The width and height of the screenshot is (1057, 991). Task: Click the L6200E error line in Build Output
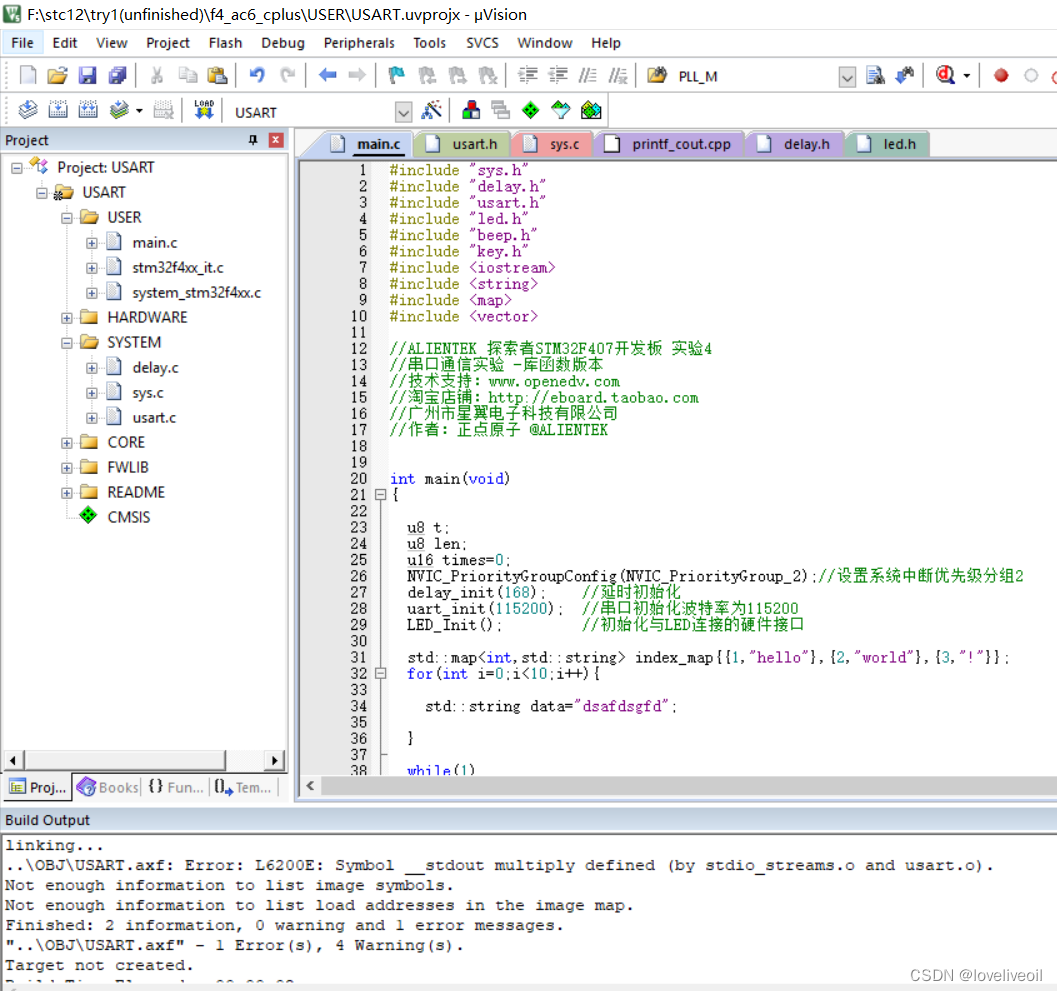tap(499, 866)
